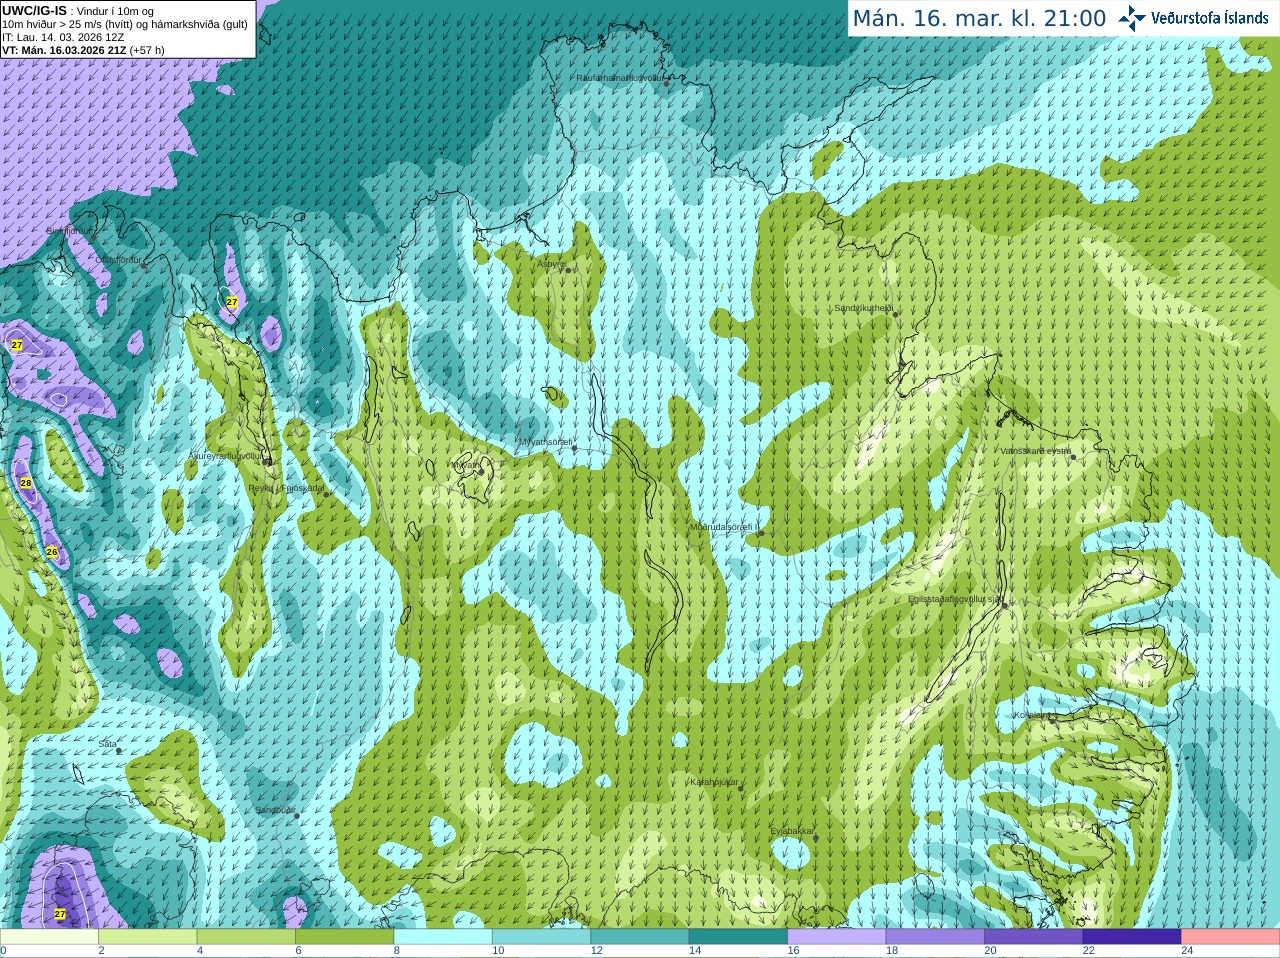The image size is (1280, 958).
Task: Click the 22–24 m/s dark indigo swatch
Action: coord(1132,936)
